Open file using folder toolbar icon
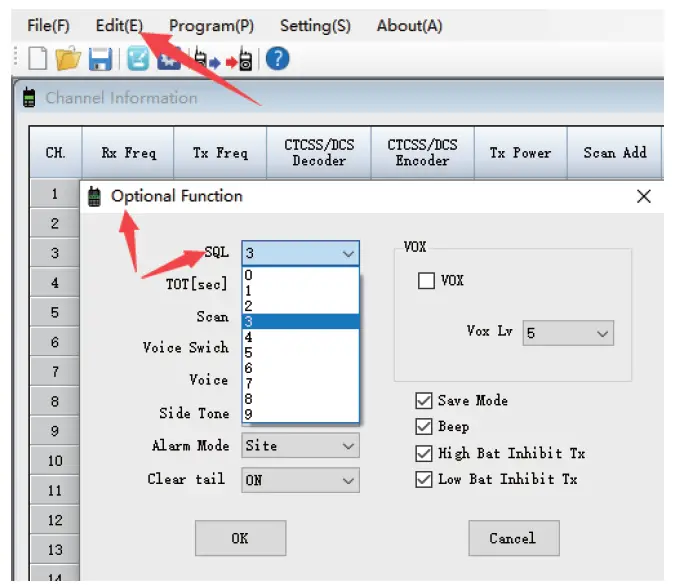 click(68, 59)
